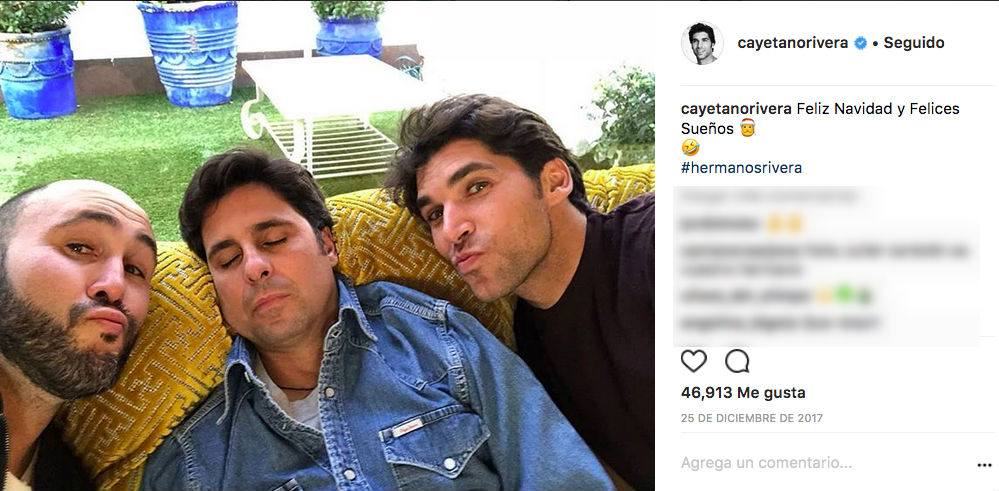Viewport: 999px width, 491px height.
Task: Select the last blurred comment line
Action: [x=780, y=324]
